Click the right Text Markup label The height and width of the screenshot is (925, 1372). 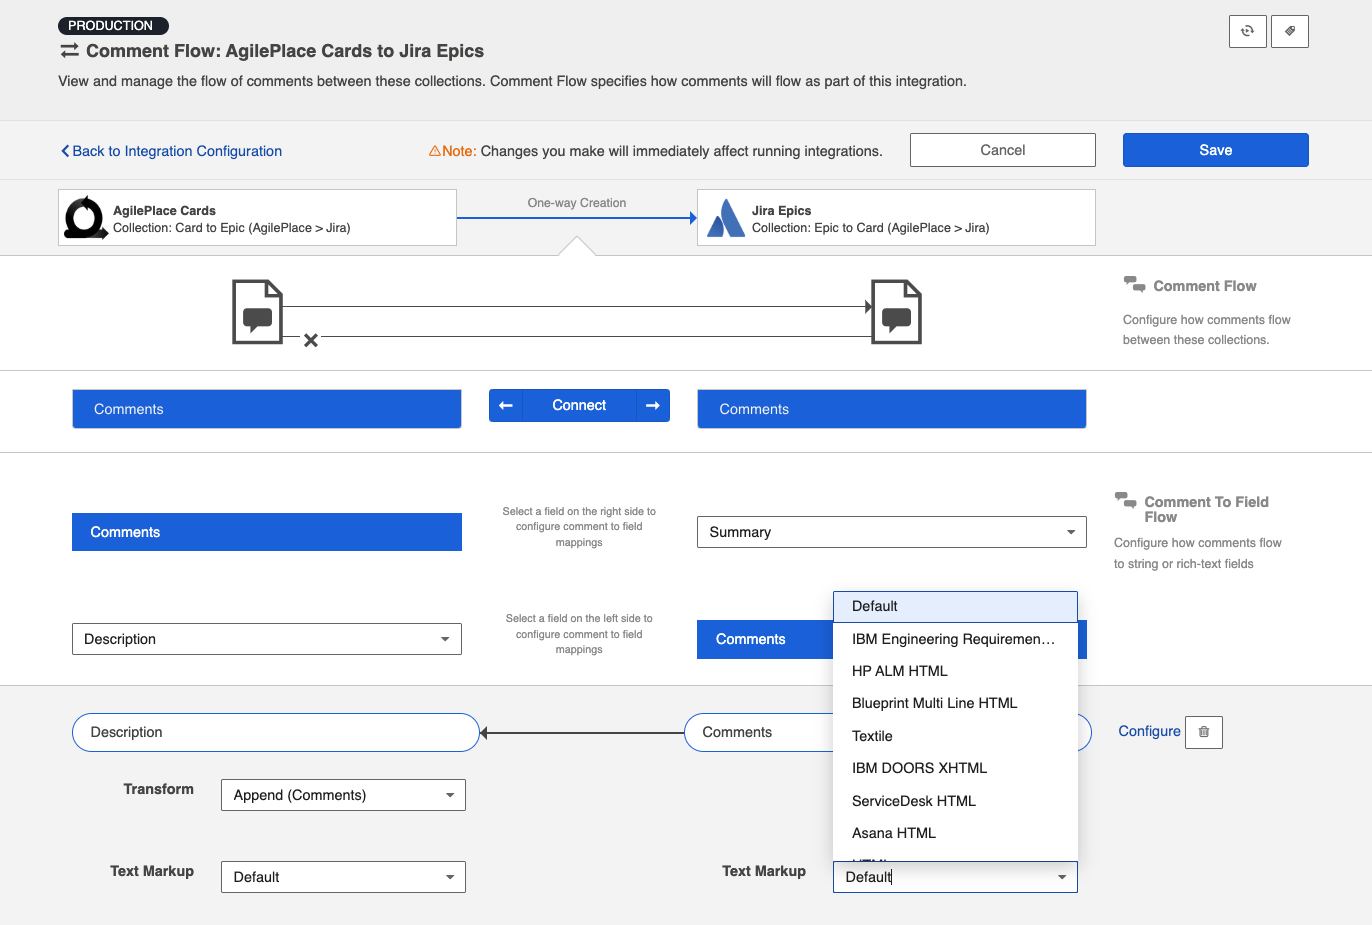coord(764,871)
